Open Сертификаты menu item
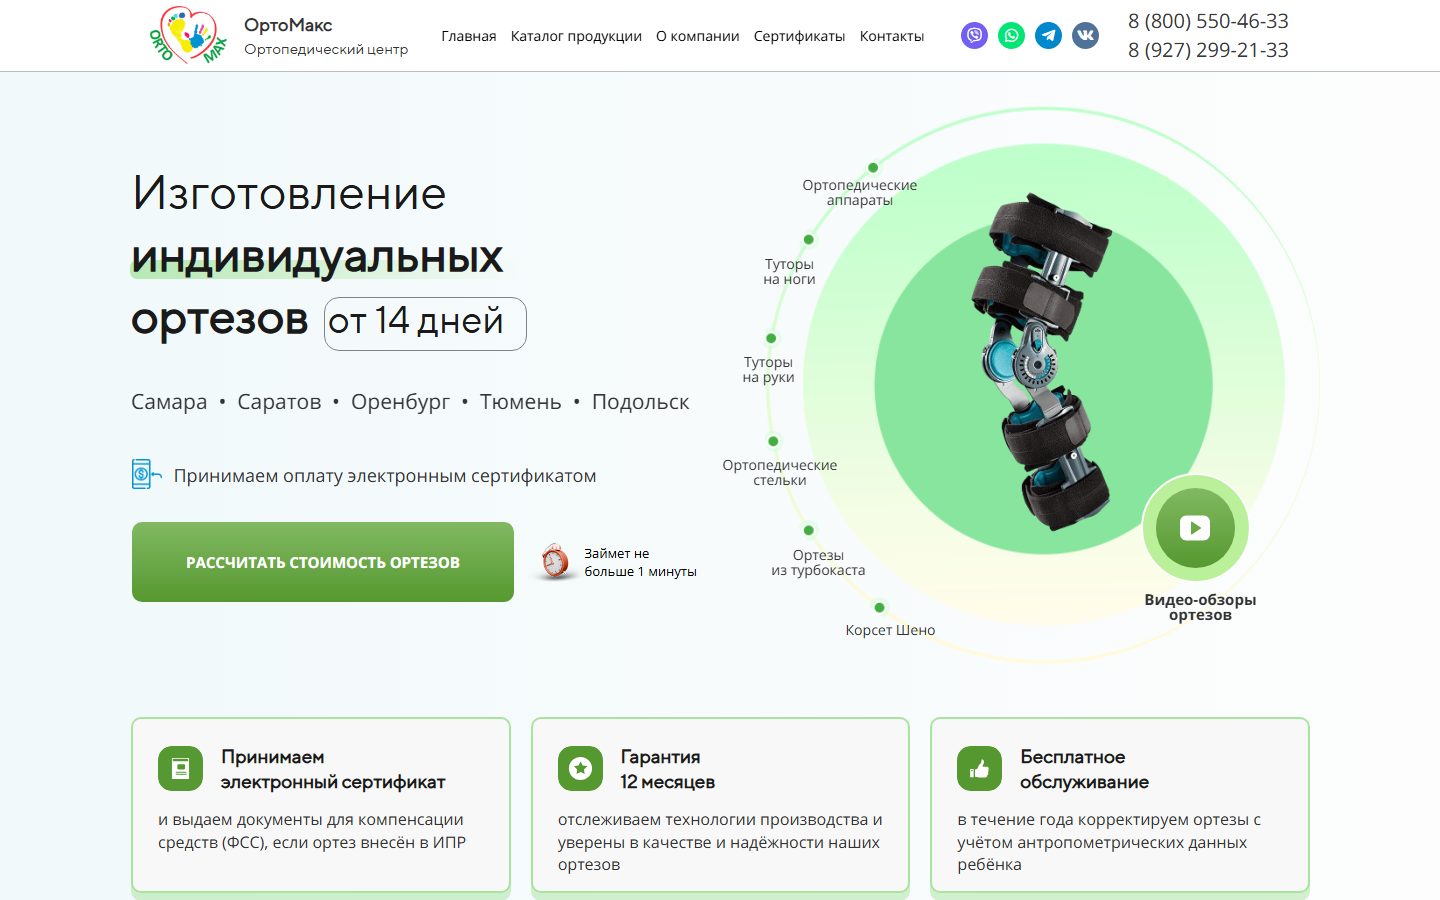 click(800, 36)
